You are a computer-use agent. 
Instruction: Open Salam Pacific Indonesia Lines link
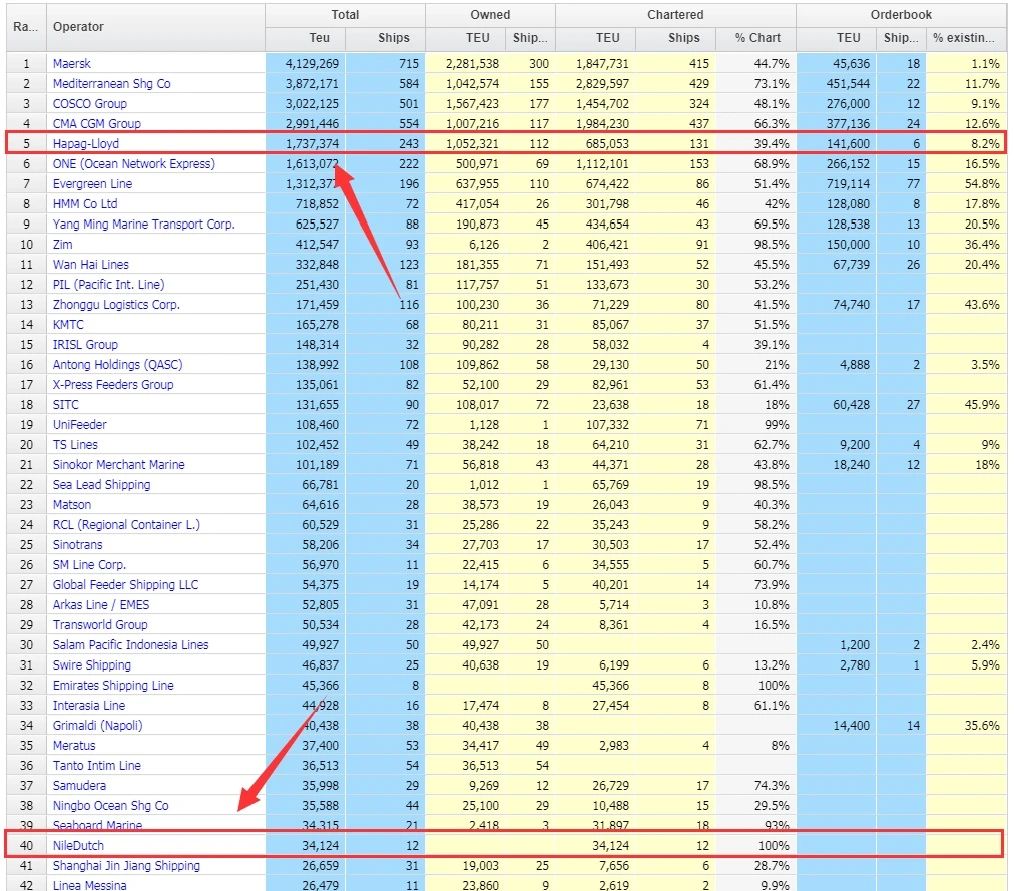130,645
